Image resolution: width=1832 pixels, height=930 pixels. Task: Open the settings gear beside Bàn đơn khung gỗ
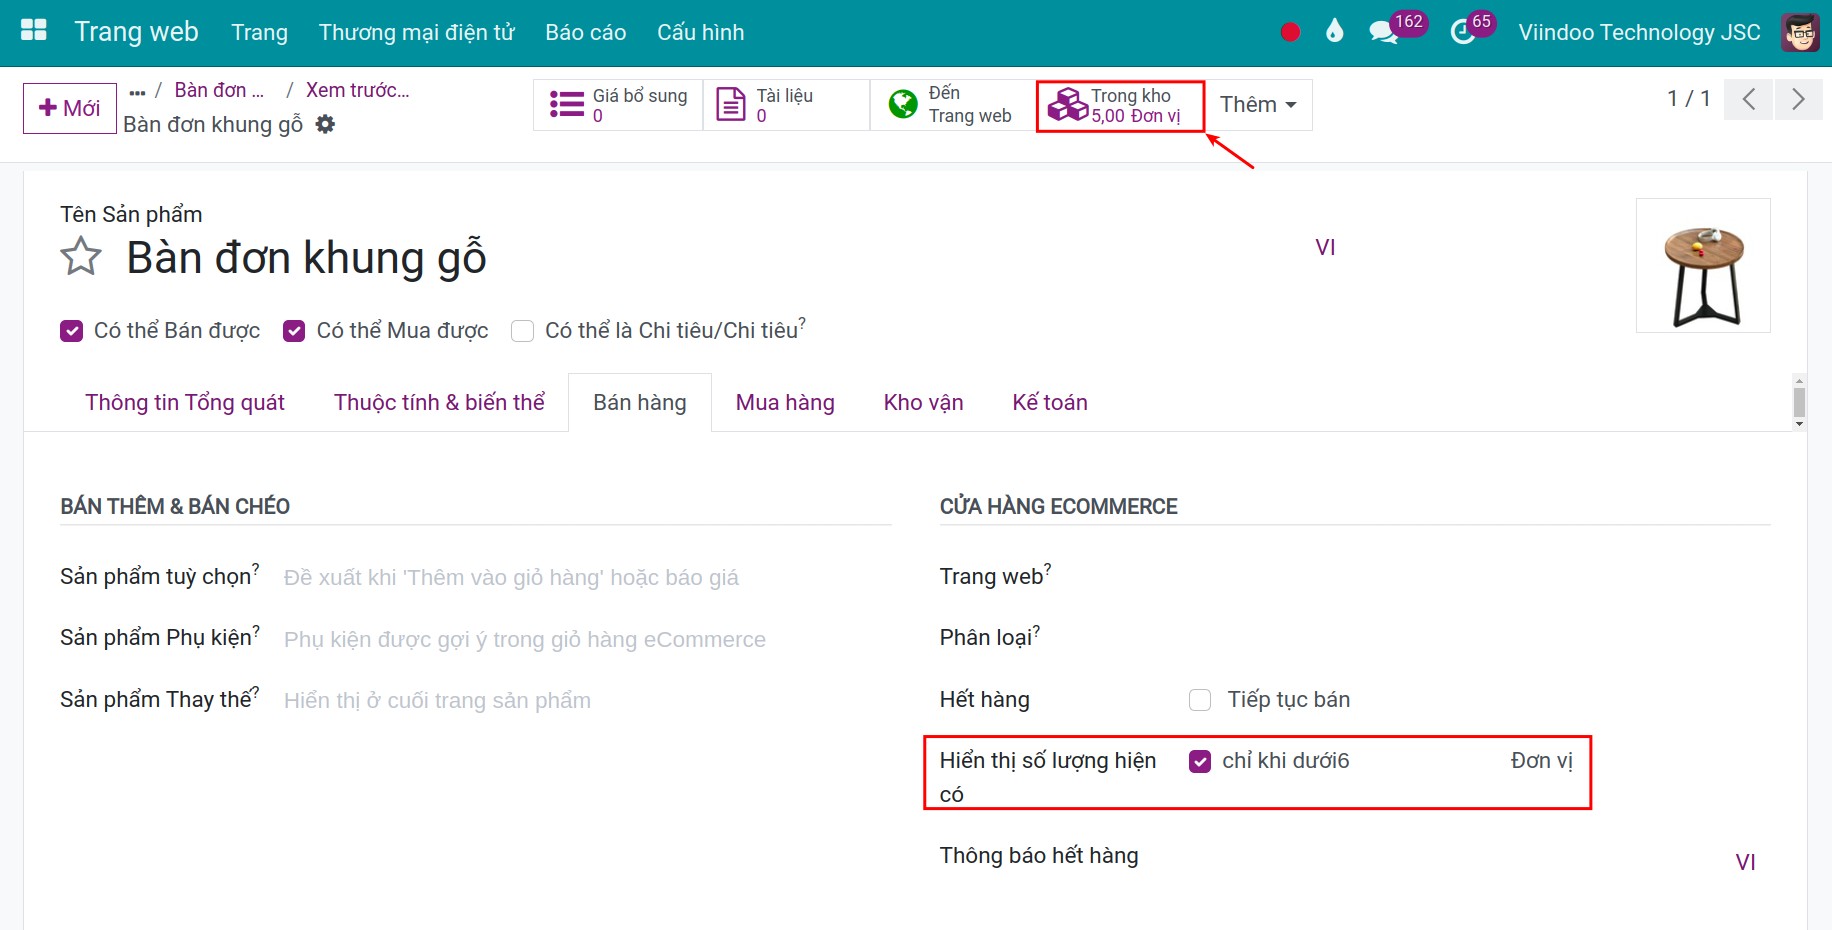click(x=325, y=124)
